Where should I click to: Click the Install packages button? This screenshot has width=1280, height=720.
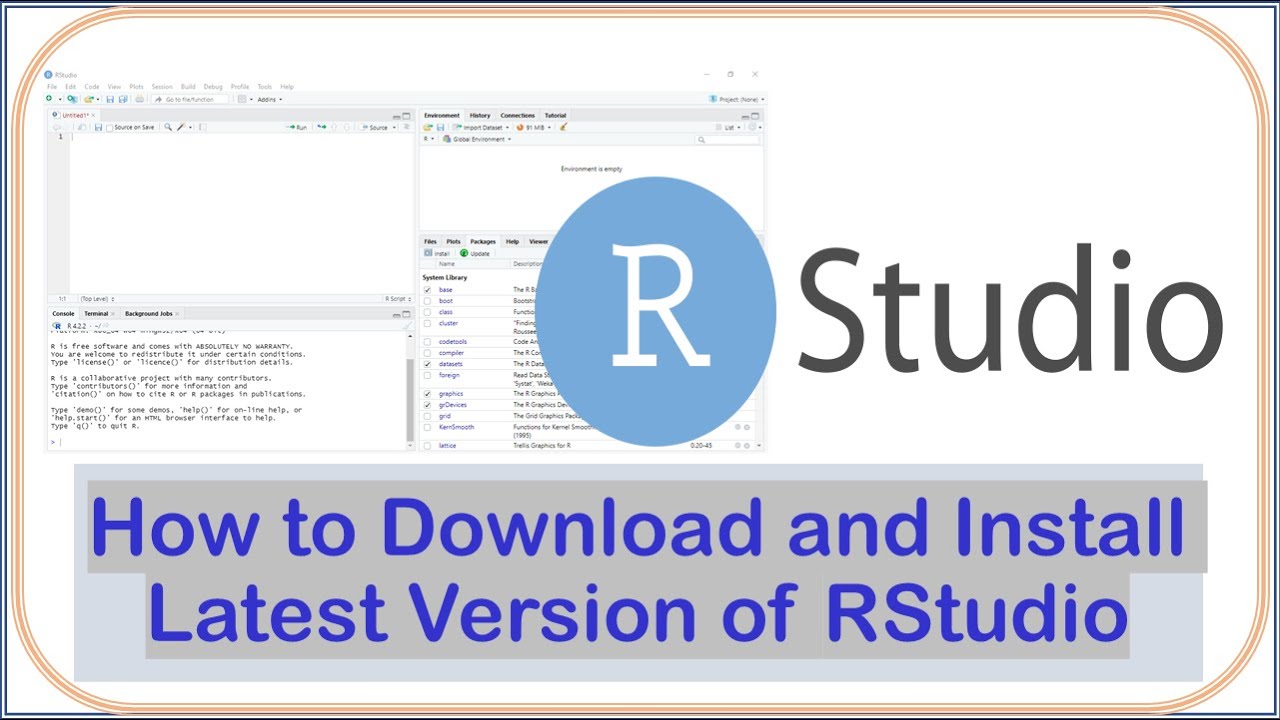436,253
